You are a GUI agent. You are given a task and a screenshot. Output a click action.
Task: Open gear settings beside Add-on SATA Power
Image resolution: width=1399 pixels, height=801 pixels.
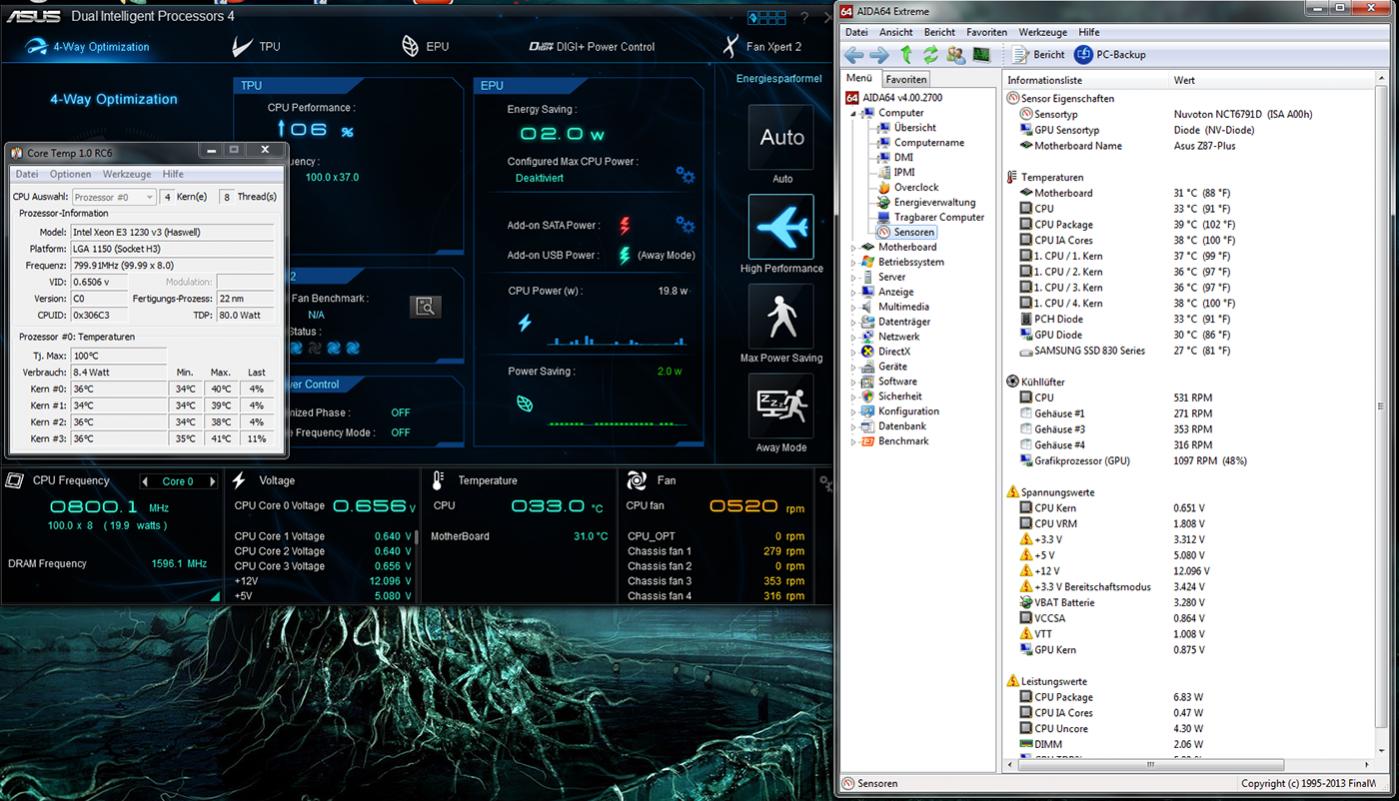(685, 224)
